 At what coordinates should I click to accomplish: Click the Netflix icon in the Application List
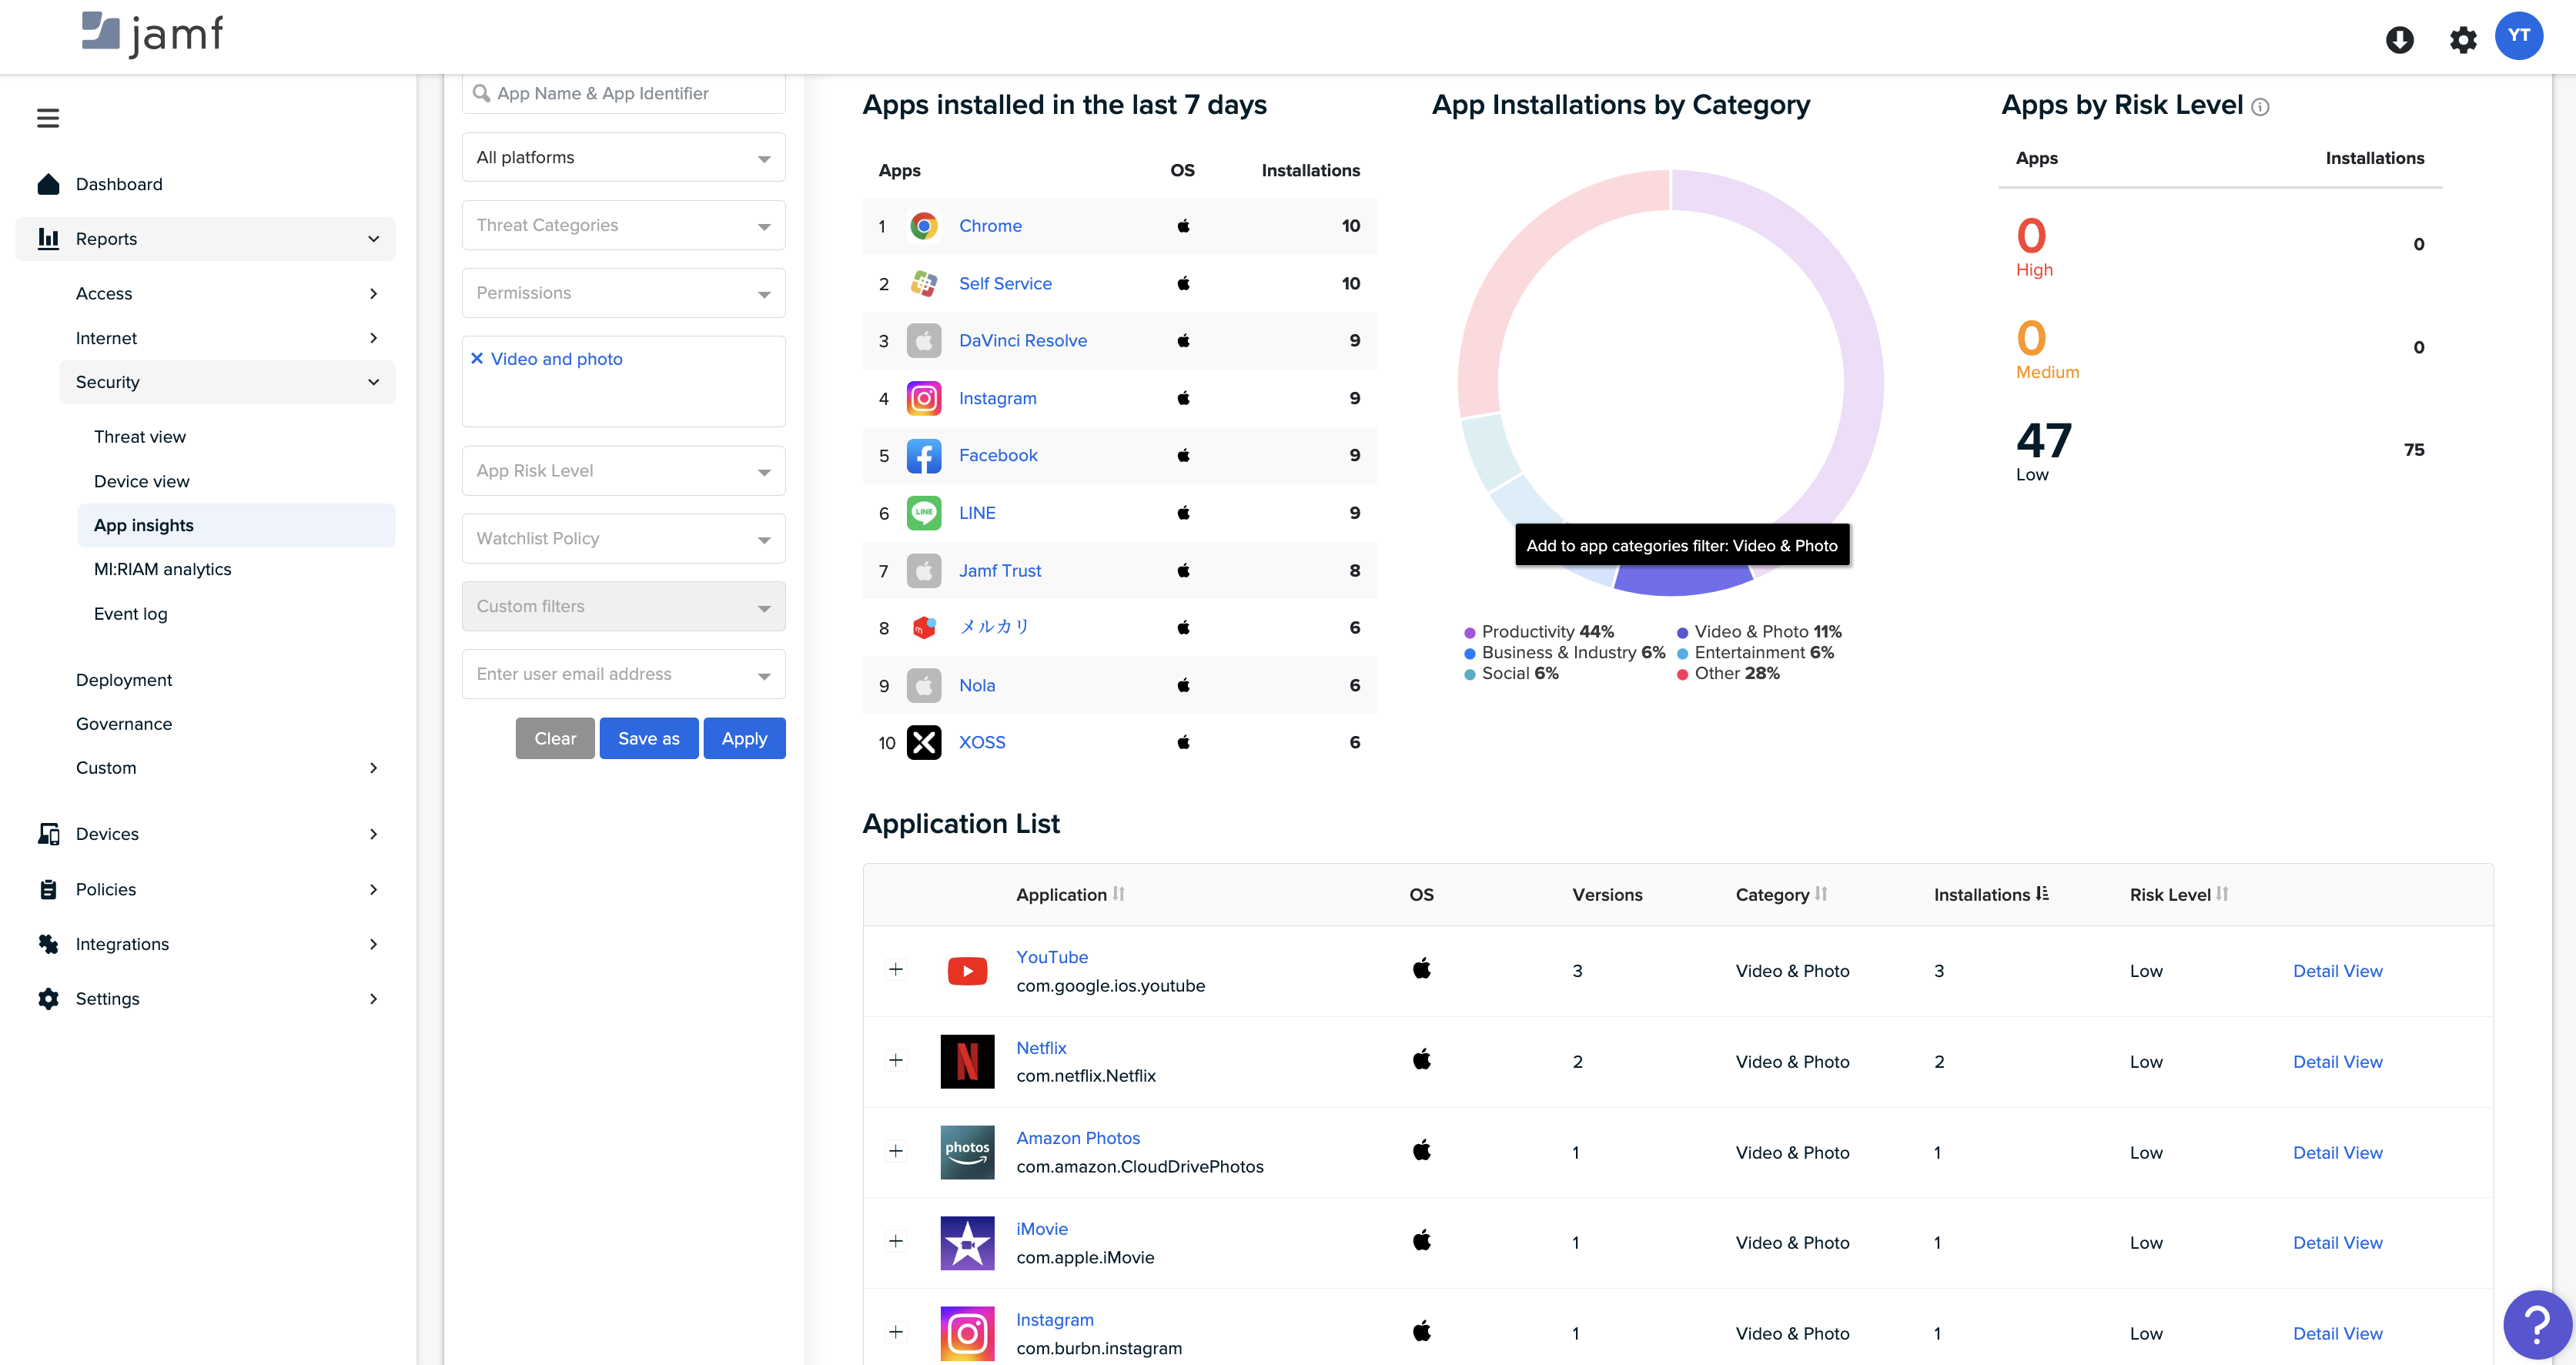[x=967, y=1061]
